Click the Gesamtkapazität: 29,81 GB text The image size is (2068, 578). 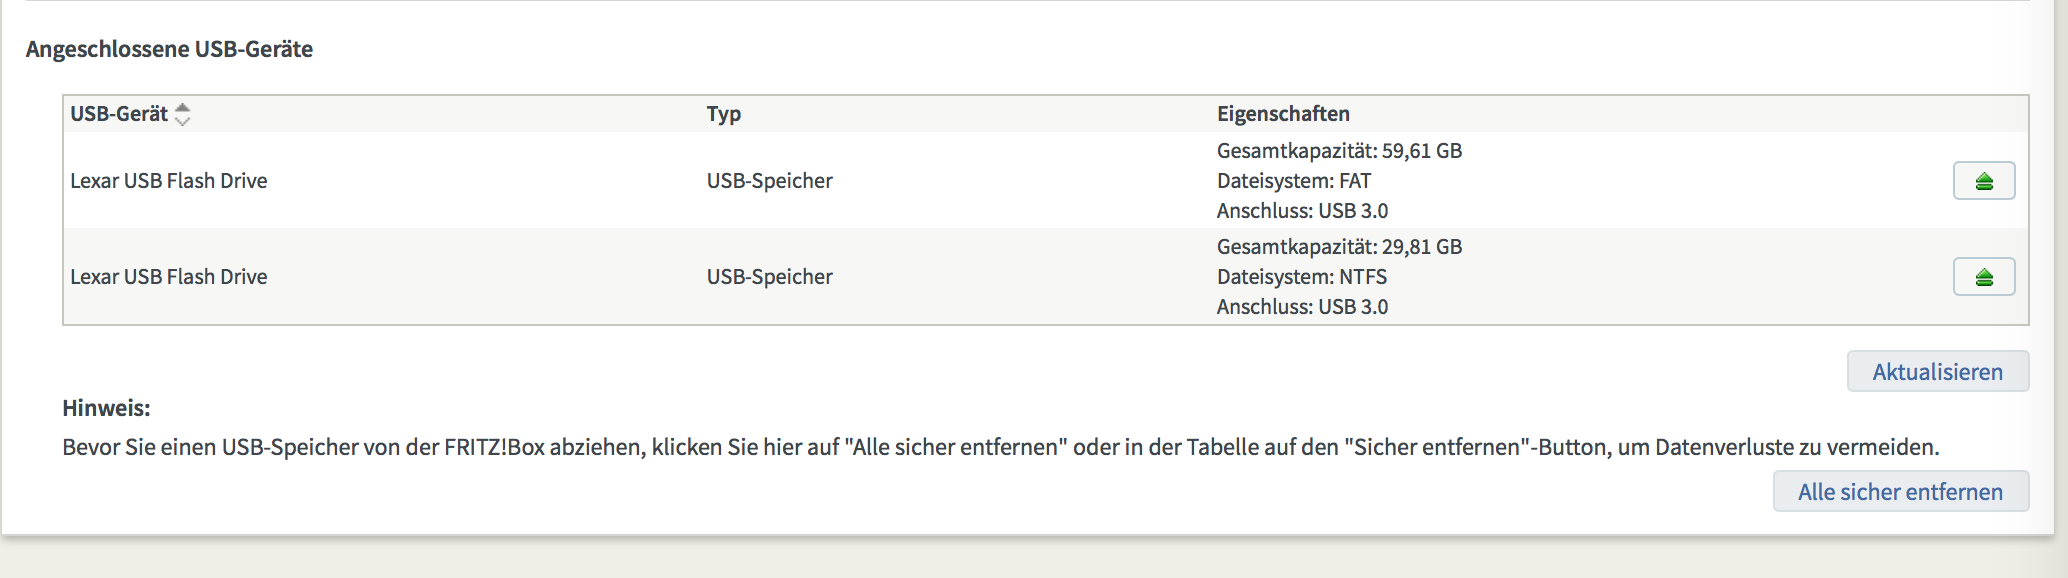(x=1339, y=247)
